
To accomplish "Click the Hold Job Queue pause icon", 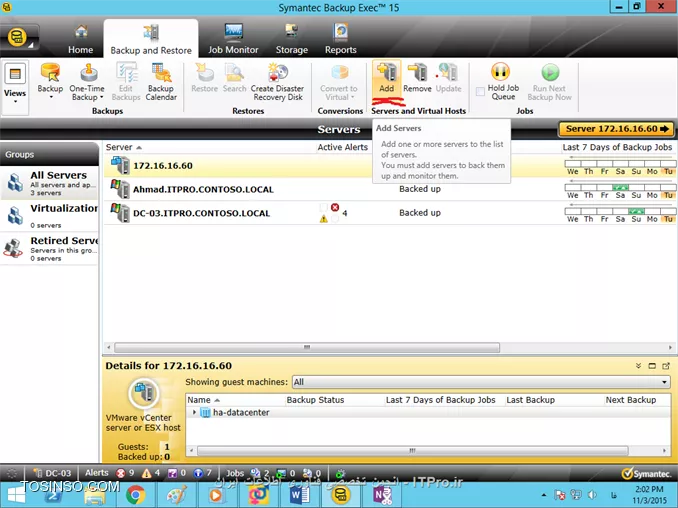I will pos(500,72).
